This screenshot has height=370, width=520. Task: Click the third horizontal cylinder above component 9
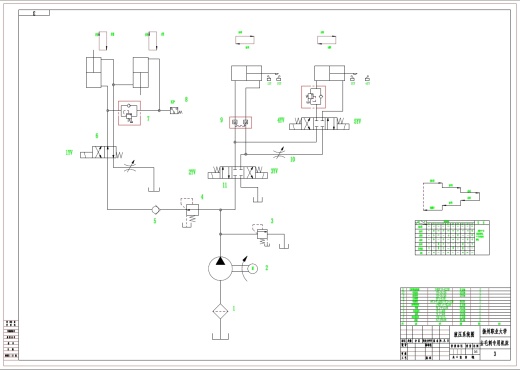(x=246, y=73)
